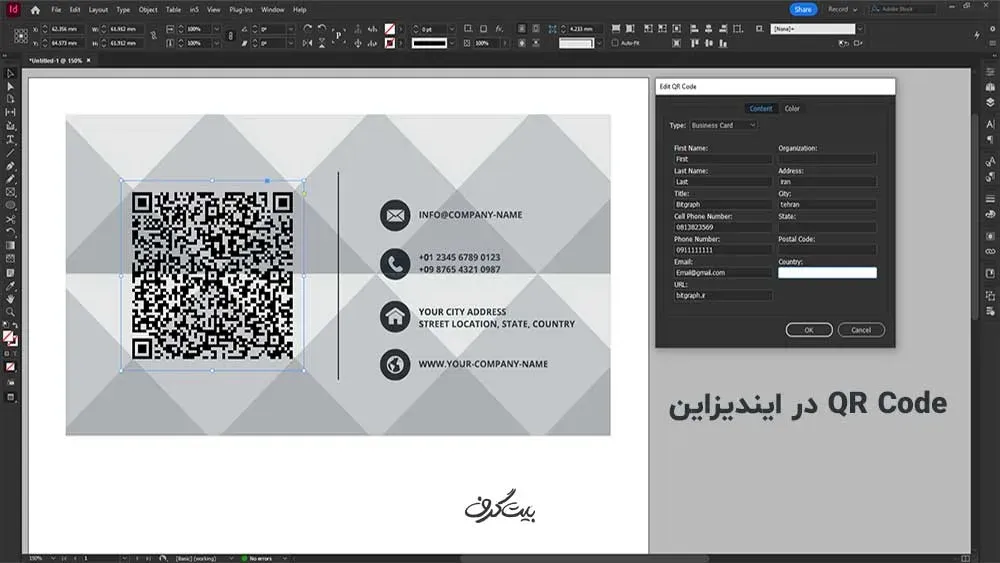Image resolution: width=1000 pixels, height=563 pixels.
Task: Click the email icon on the business card
Action: tap(395, 215)
